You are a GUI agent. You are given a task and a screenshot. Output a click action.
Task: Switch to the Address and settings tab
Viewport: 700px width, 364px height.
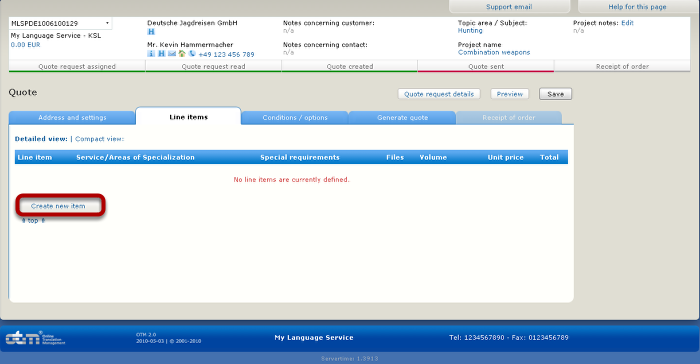[x=72, y=117]
